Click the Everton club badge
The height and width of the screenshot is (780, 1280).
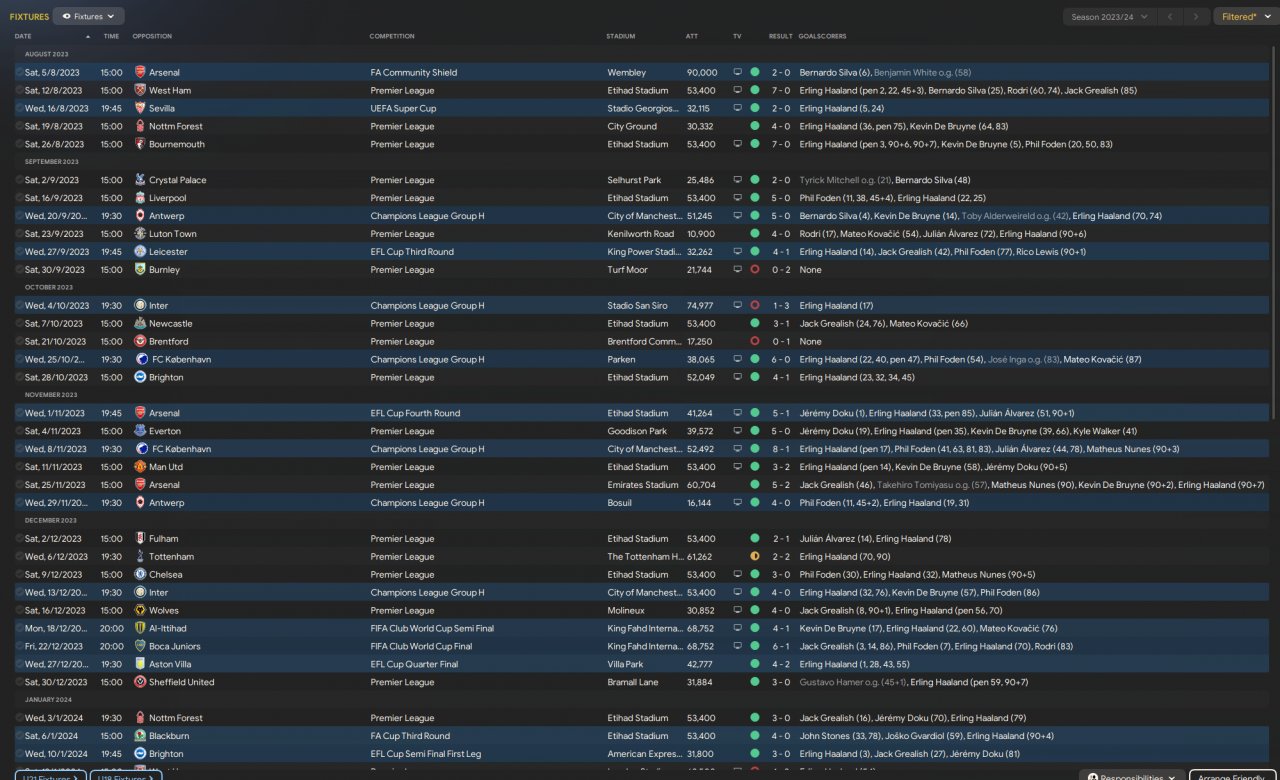140,432
